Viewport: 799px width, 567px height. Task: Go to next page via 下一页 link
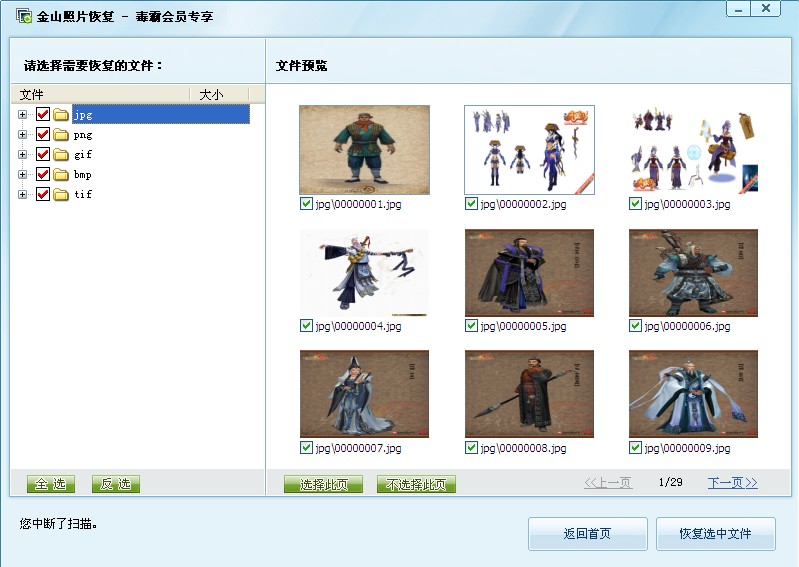click(732, 483)
